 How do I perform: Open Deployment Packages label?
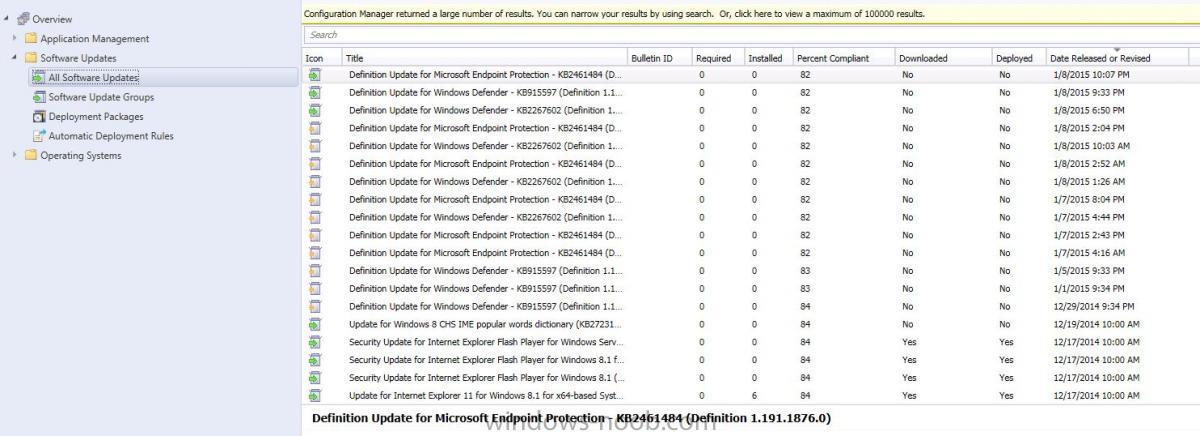point(96,116)
